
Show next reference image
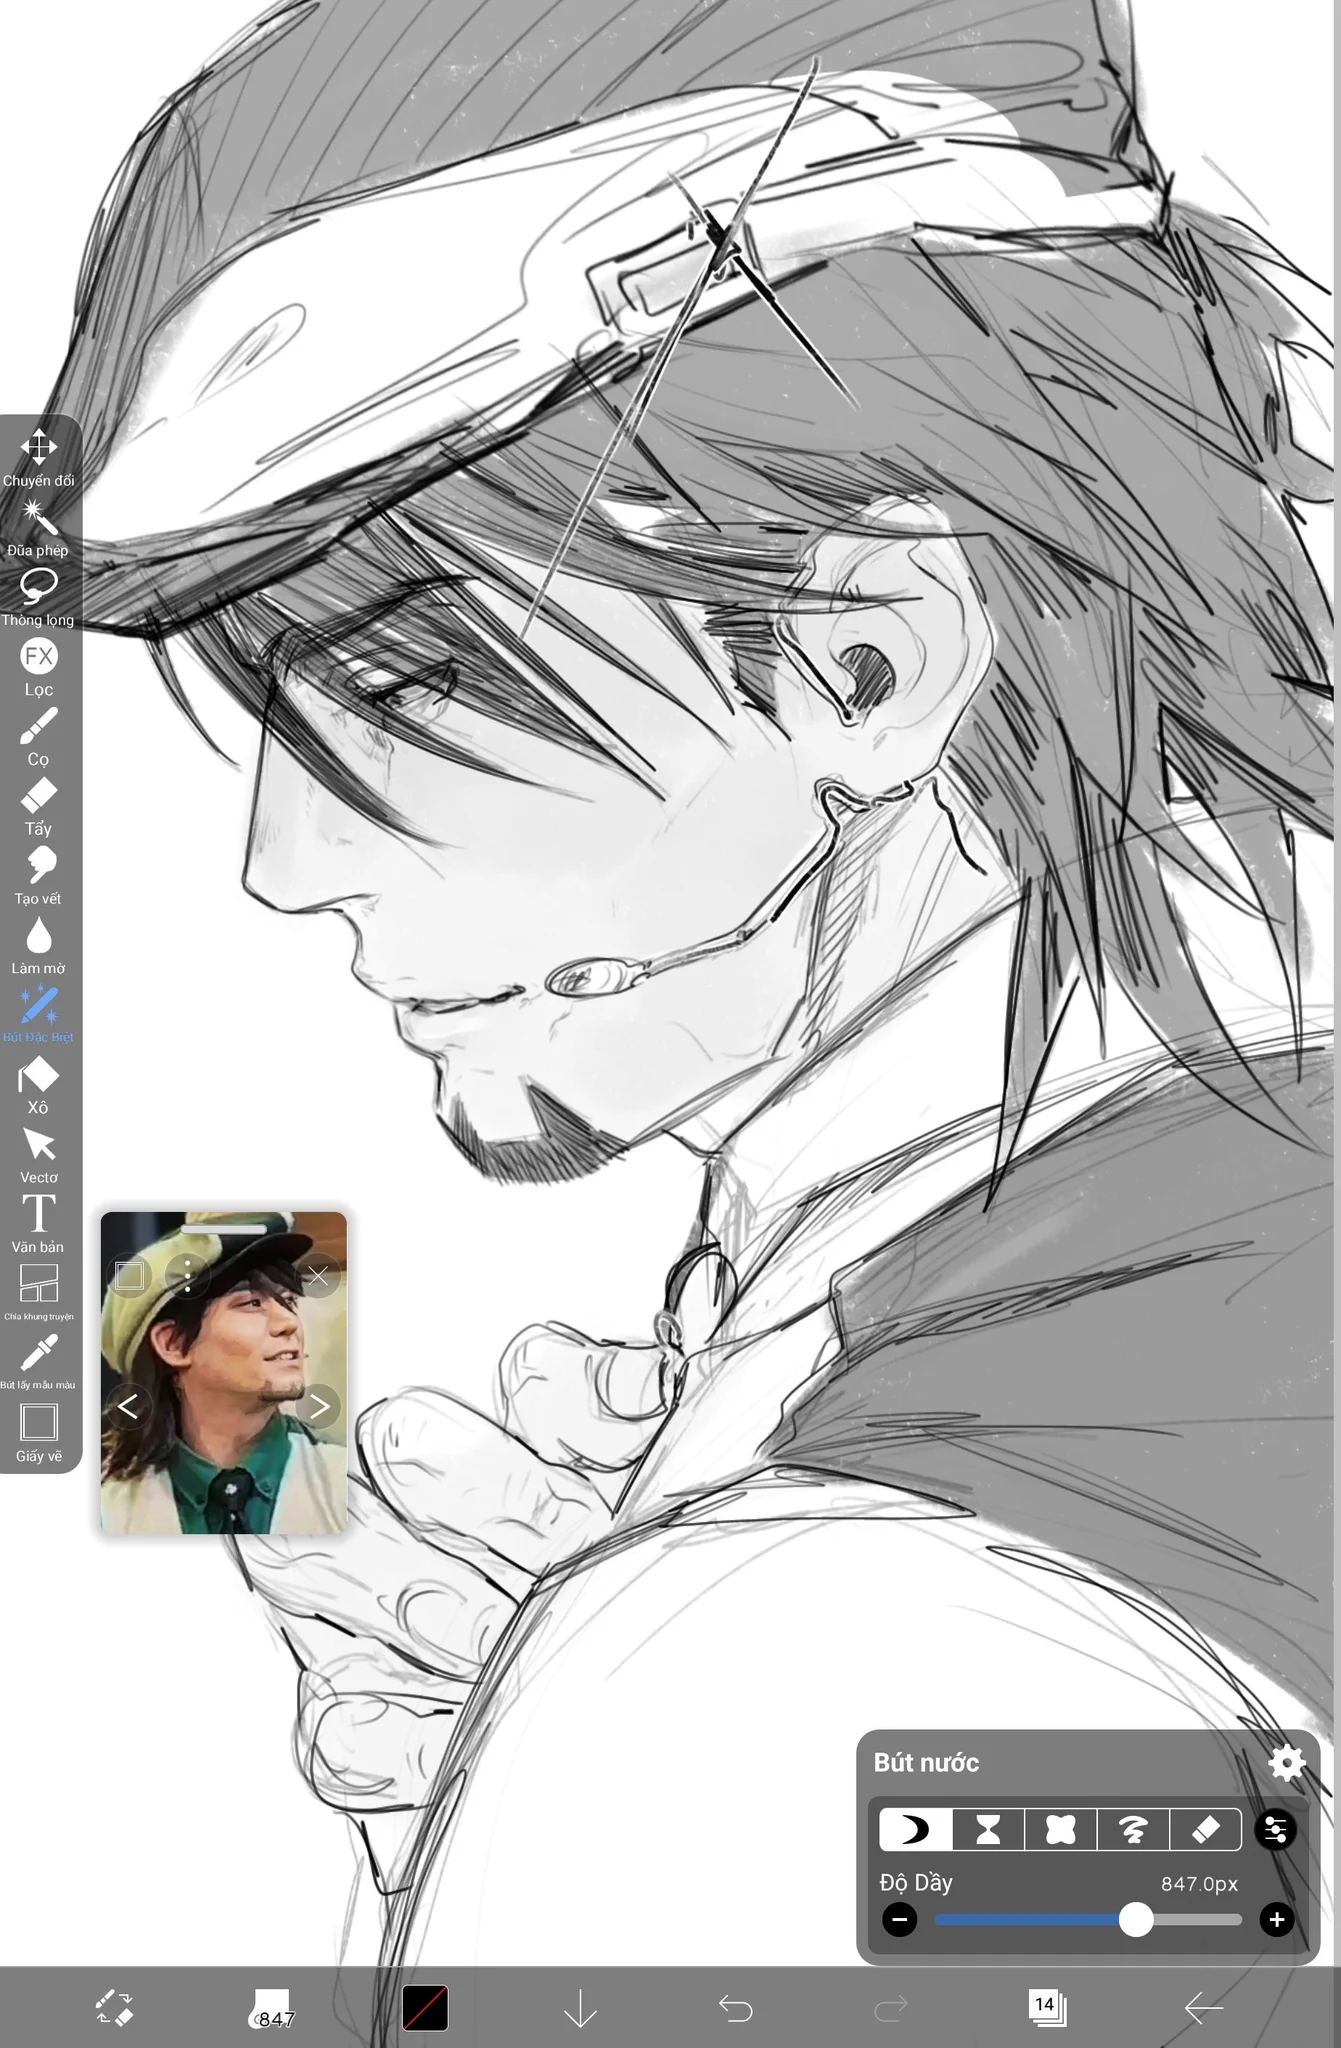(x=318, y=1406)
